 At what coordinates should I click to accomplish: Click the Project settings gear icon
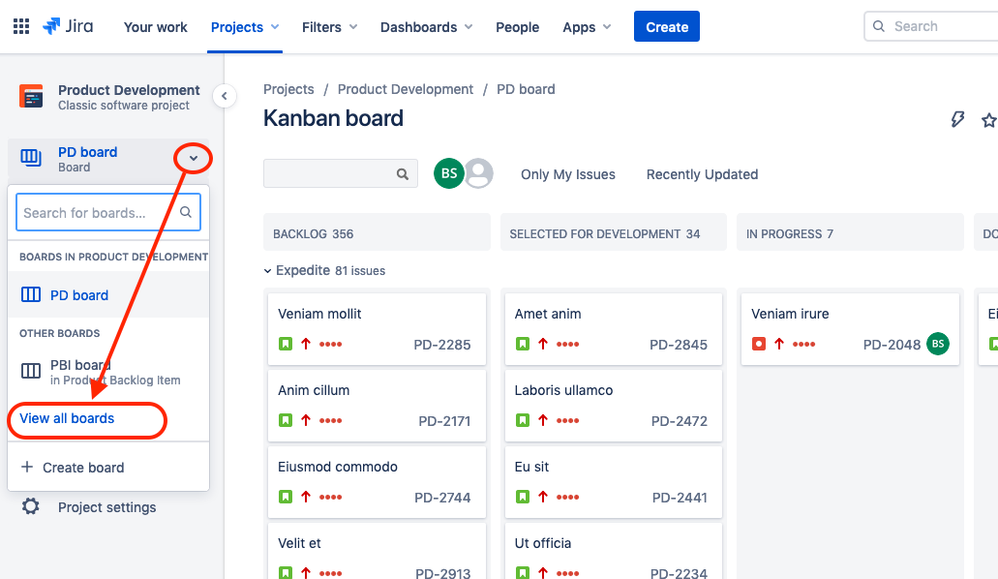click(x=31, y=506)
